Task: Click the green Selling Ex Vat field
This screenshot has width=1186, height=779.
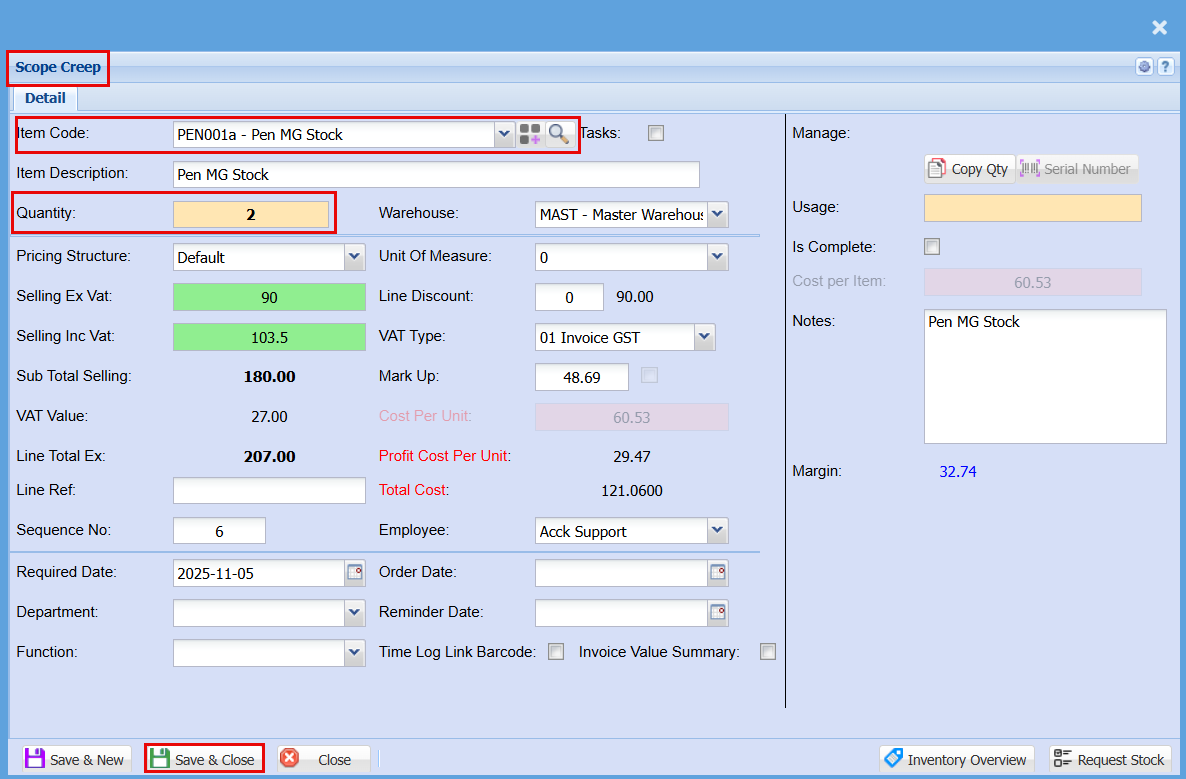Action: [269, 297]
